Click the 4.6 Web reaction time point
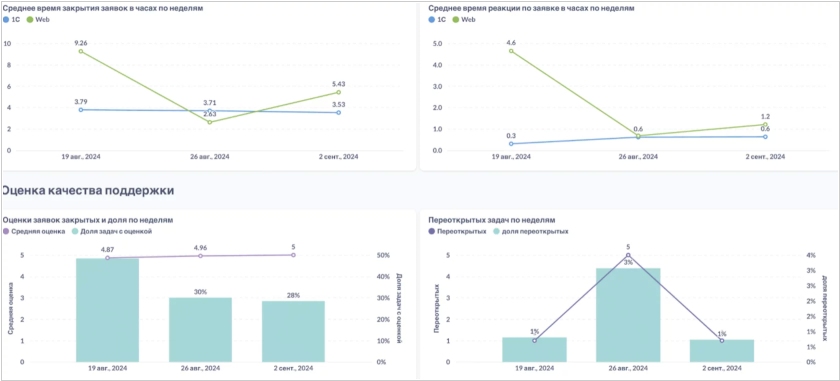 [x=511, y=51]
